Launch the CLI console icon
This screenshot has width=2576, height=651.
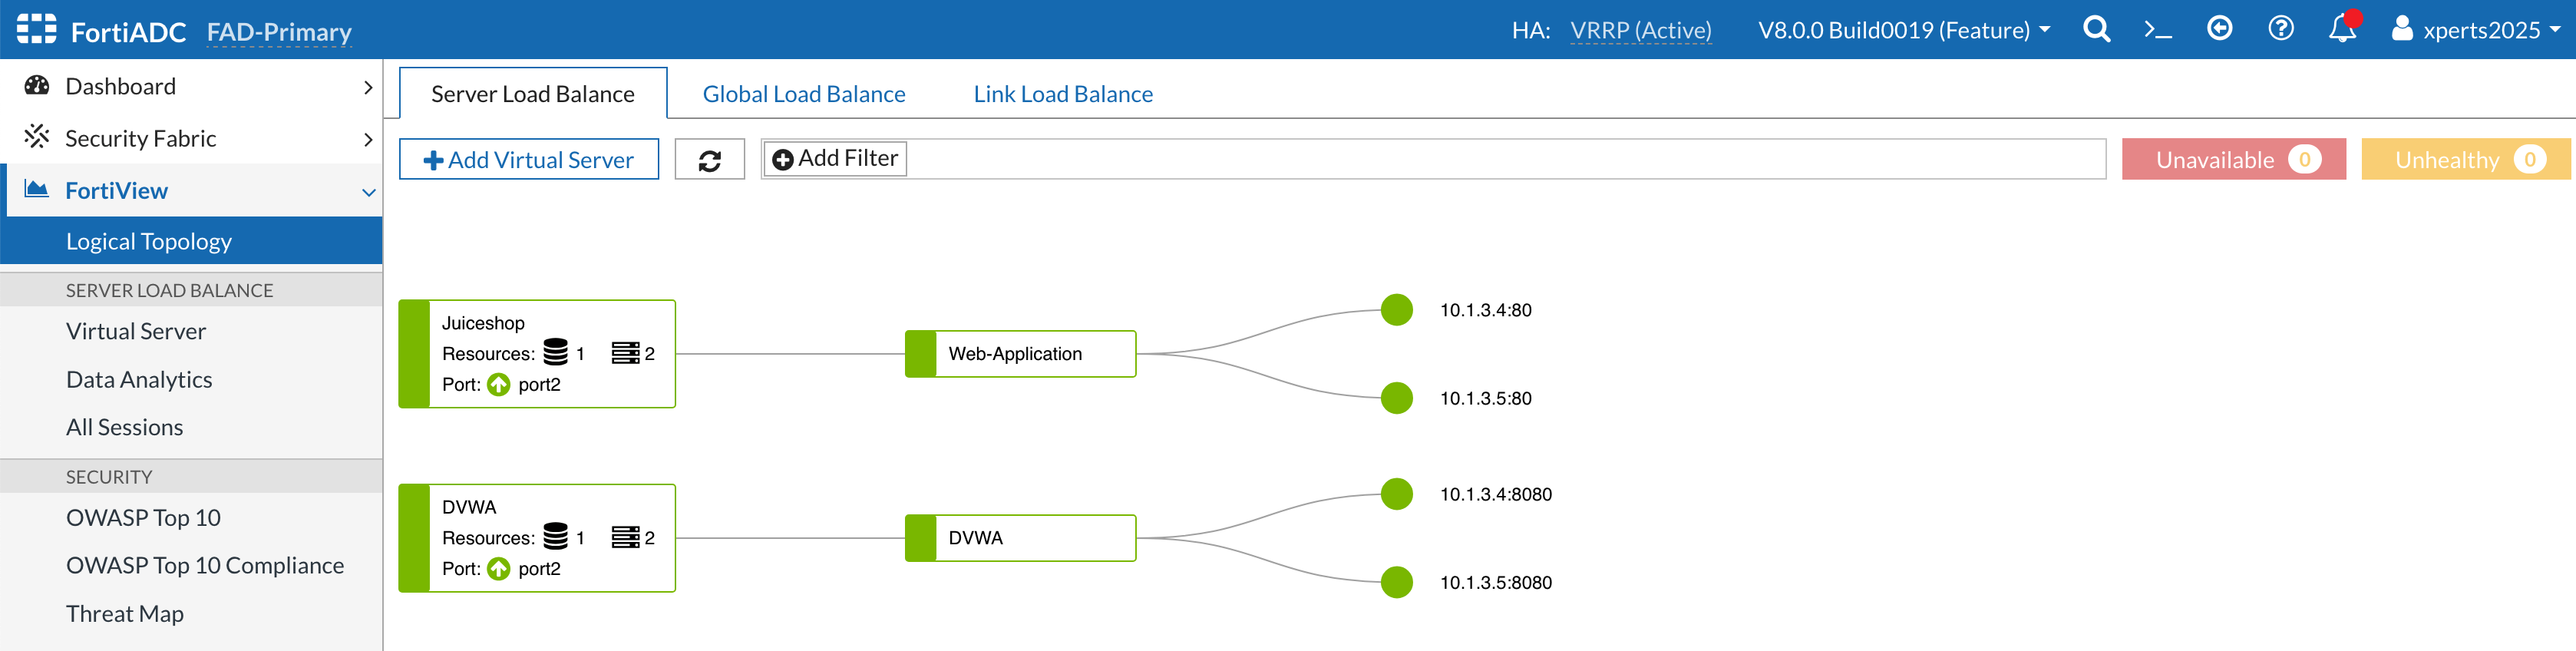pyautogui.click(x=2157, y=30)
